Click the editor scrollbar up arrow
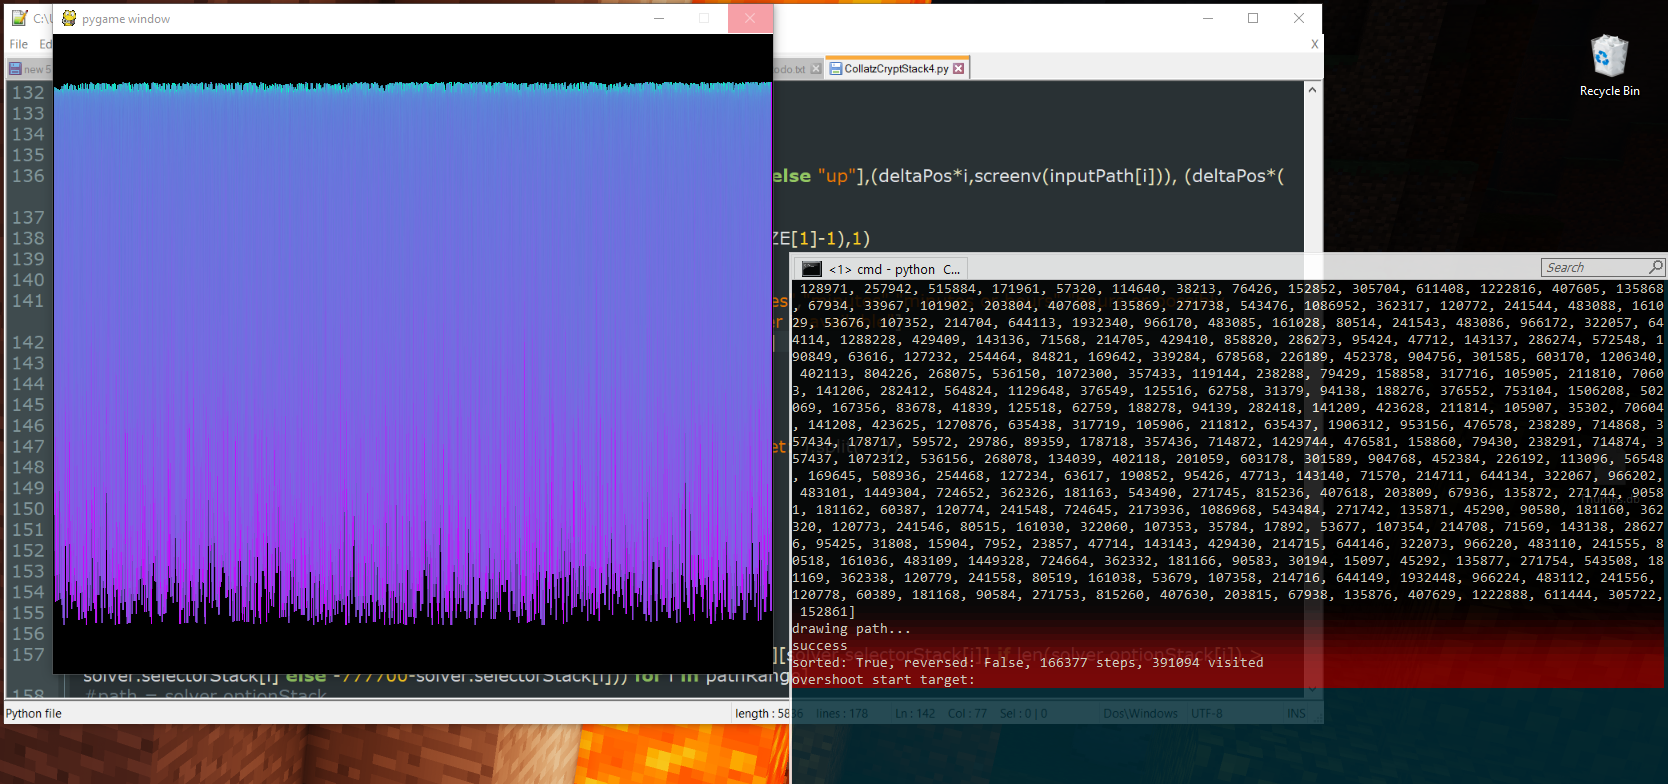This screenshot has height=784, width=1668. [x=1313, y=90]
